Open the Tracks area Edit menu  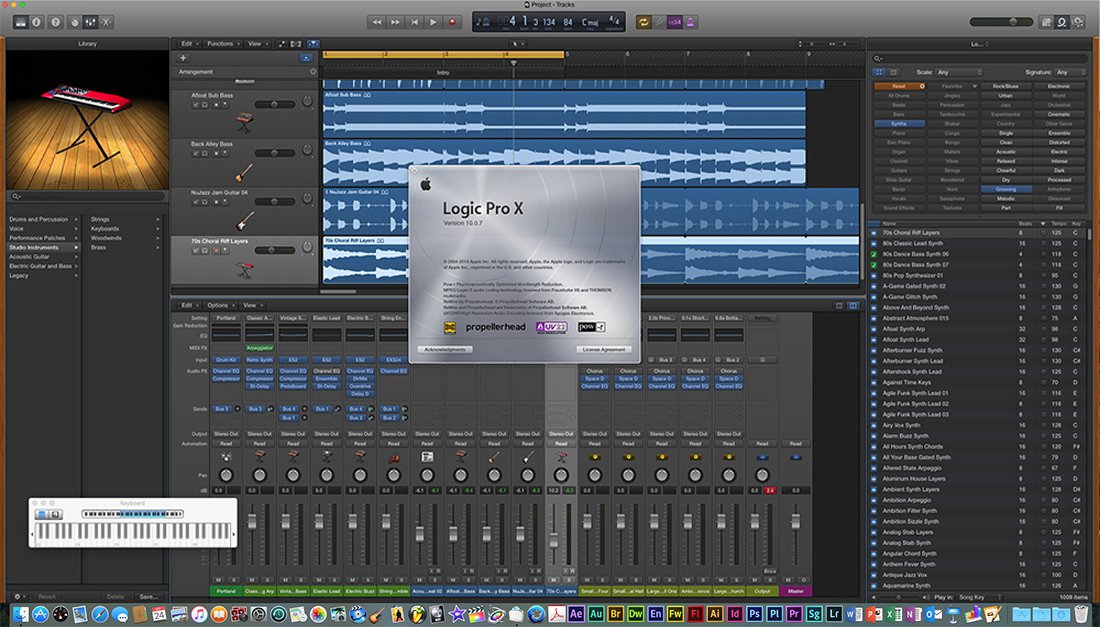click(189, 43)
